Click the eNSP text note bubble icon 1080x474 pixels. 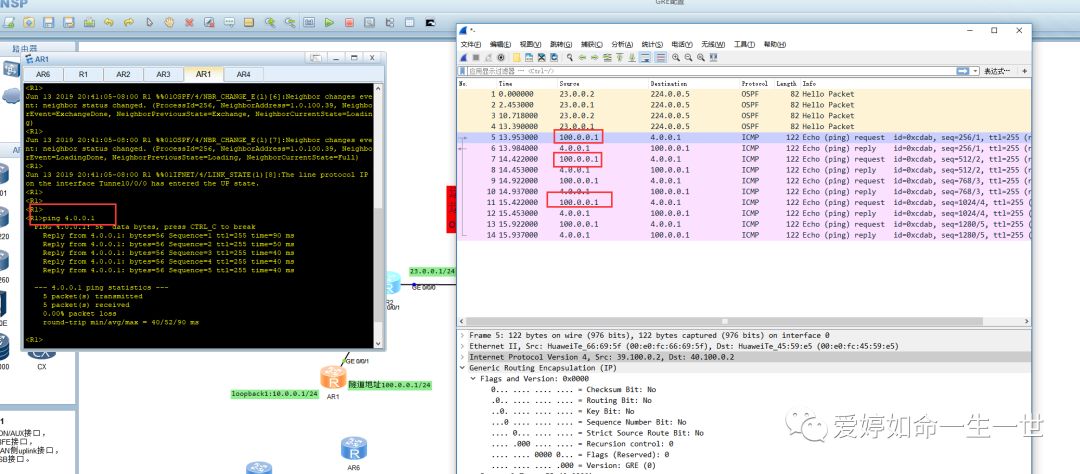tap(229, 22)
